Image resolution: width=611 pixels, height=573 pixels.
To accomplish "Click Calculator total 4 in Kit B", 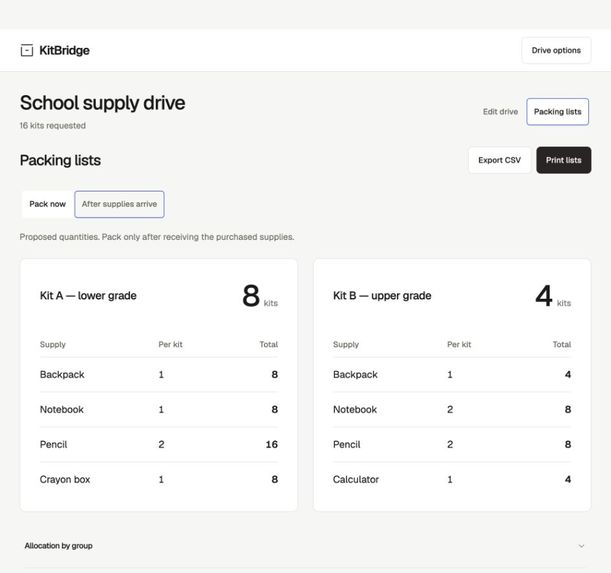I will pyautogui.click(x=568, y=479).
